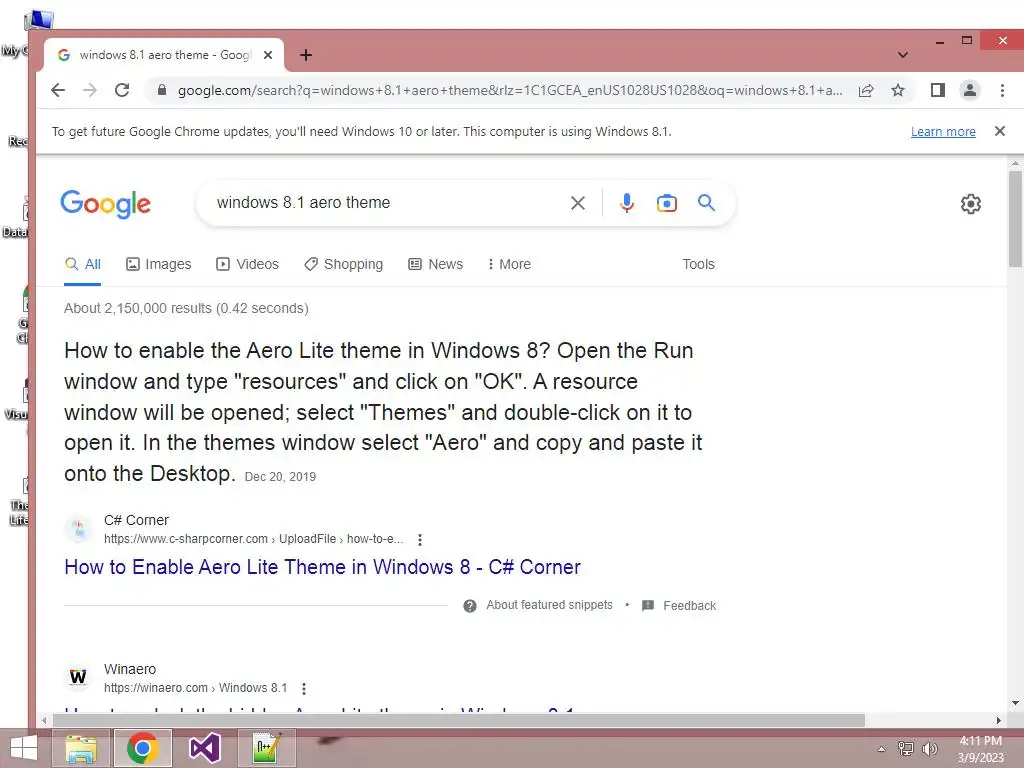Expand the More search categories menu
The width and height of the screenshot is (1024, 768).
point(509,264)
